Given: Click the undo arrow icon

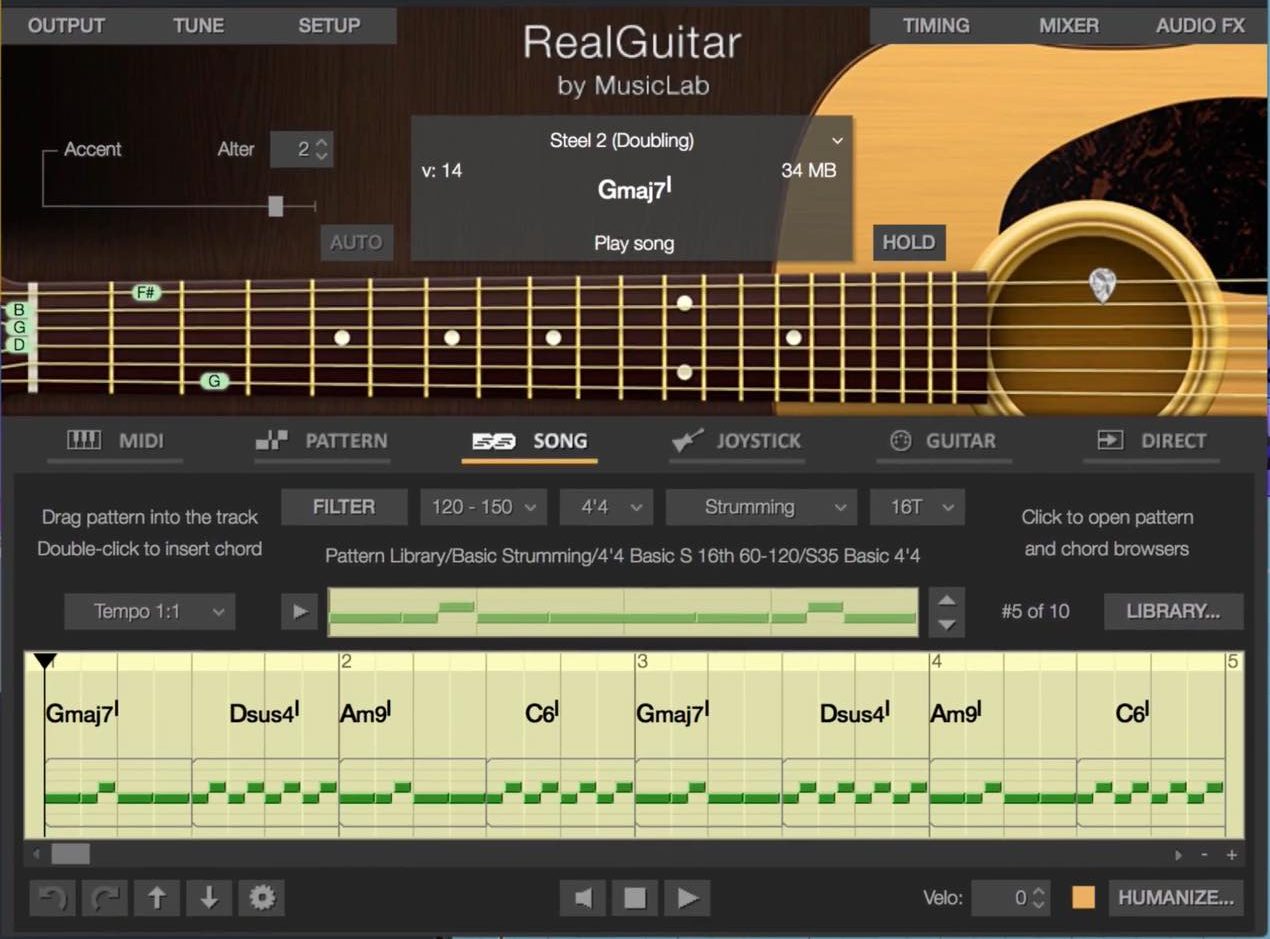Looking at the screenshot, I should 53,897.
